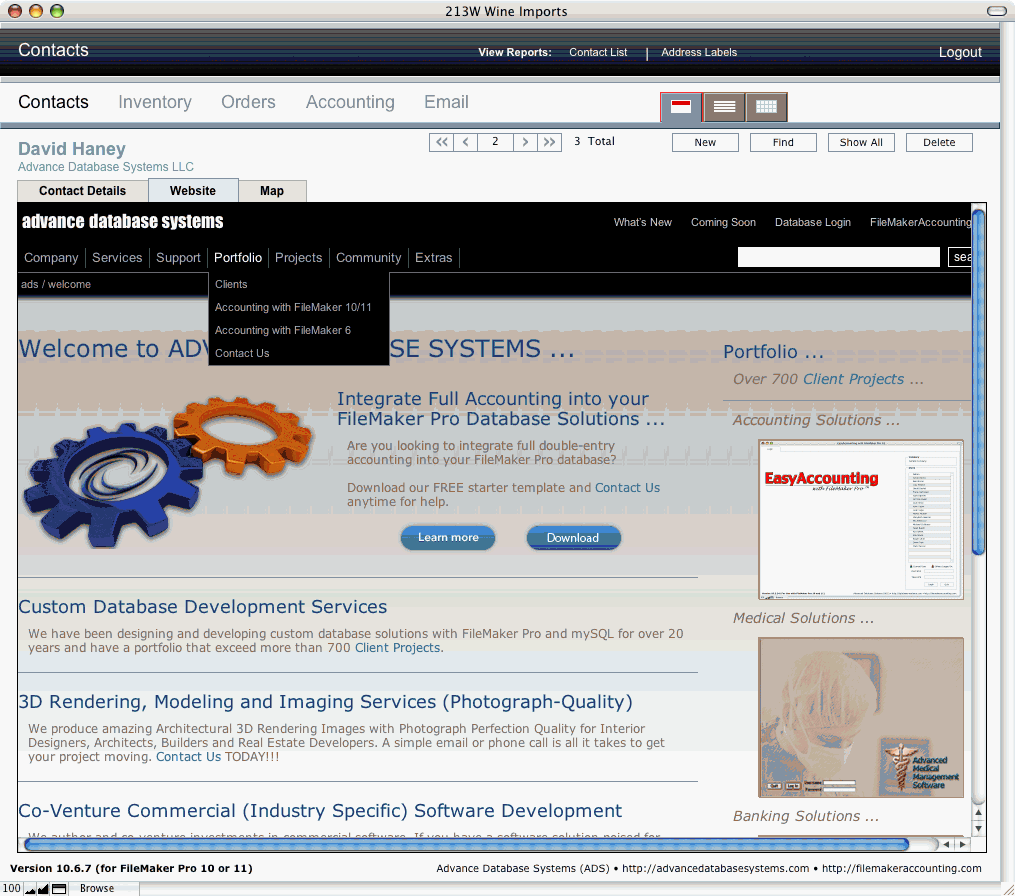
Task: Toggle the status toolbar icon
Action: (x=59, y=889)
